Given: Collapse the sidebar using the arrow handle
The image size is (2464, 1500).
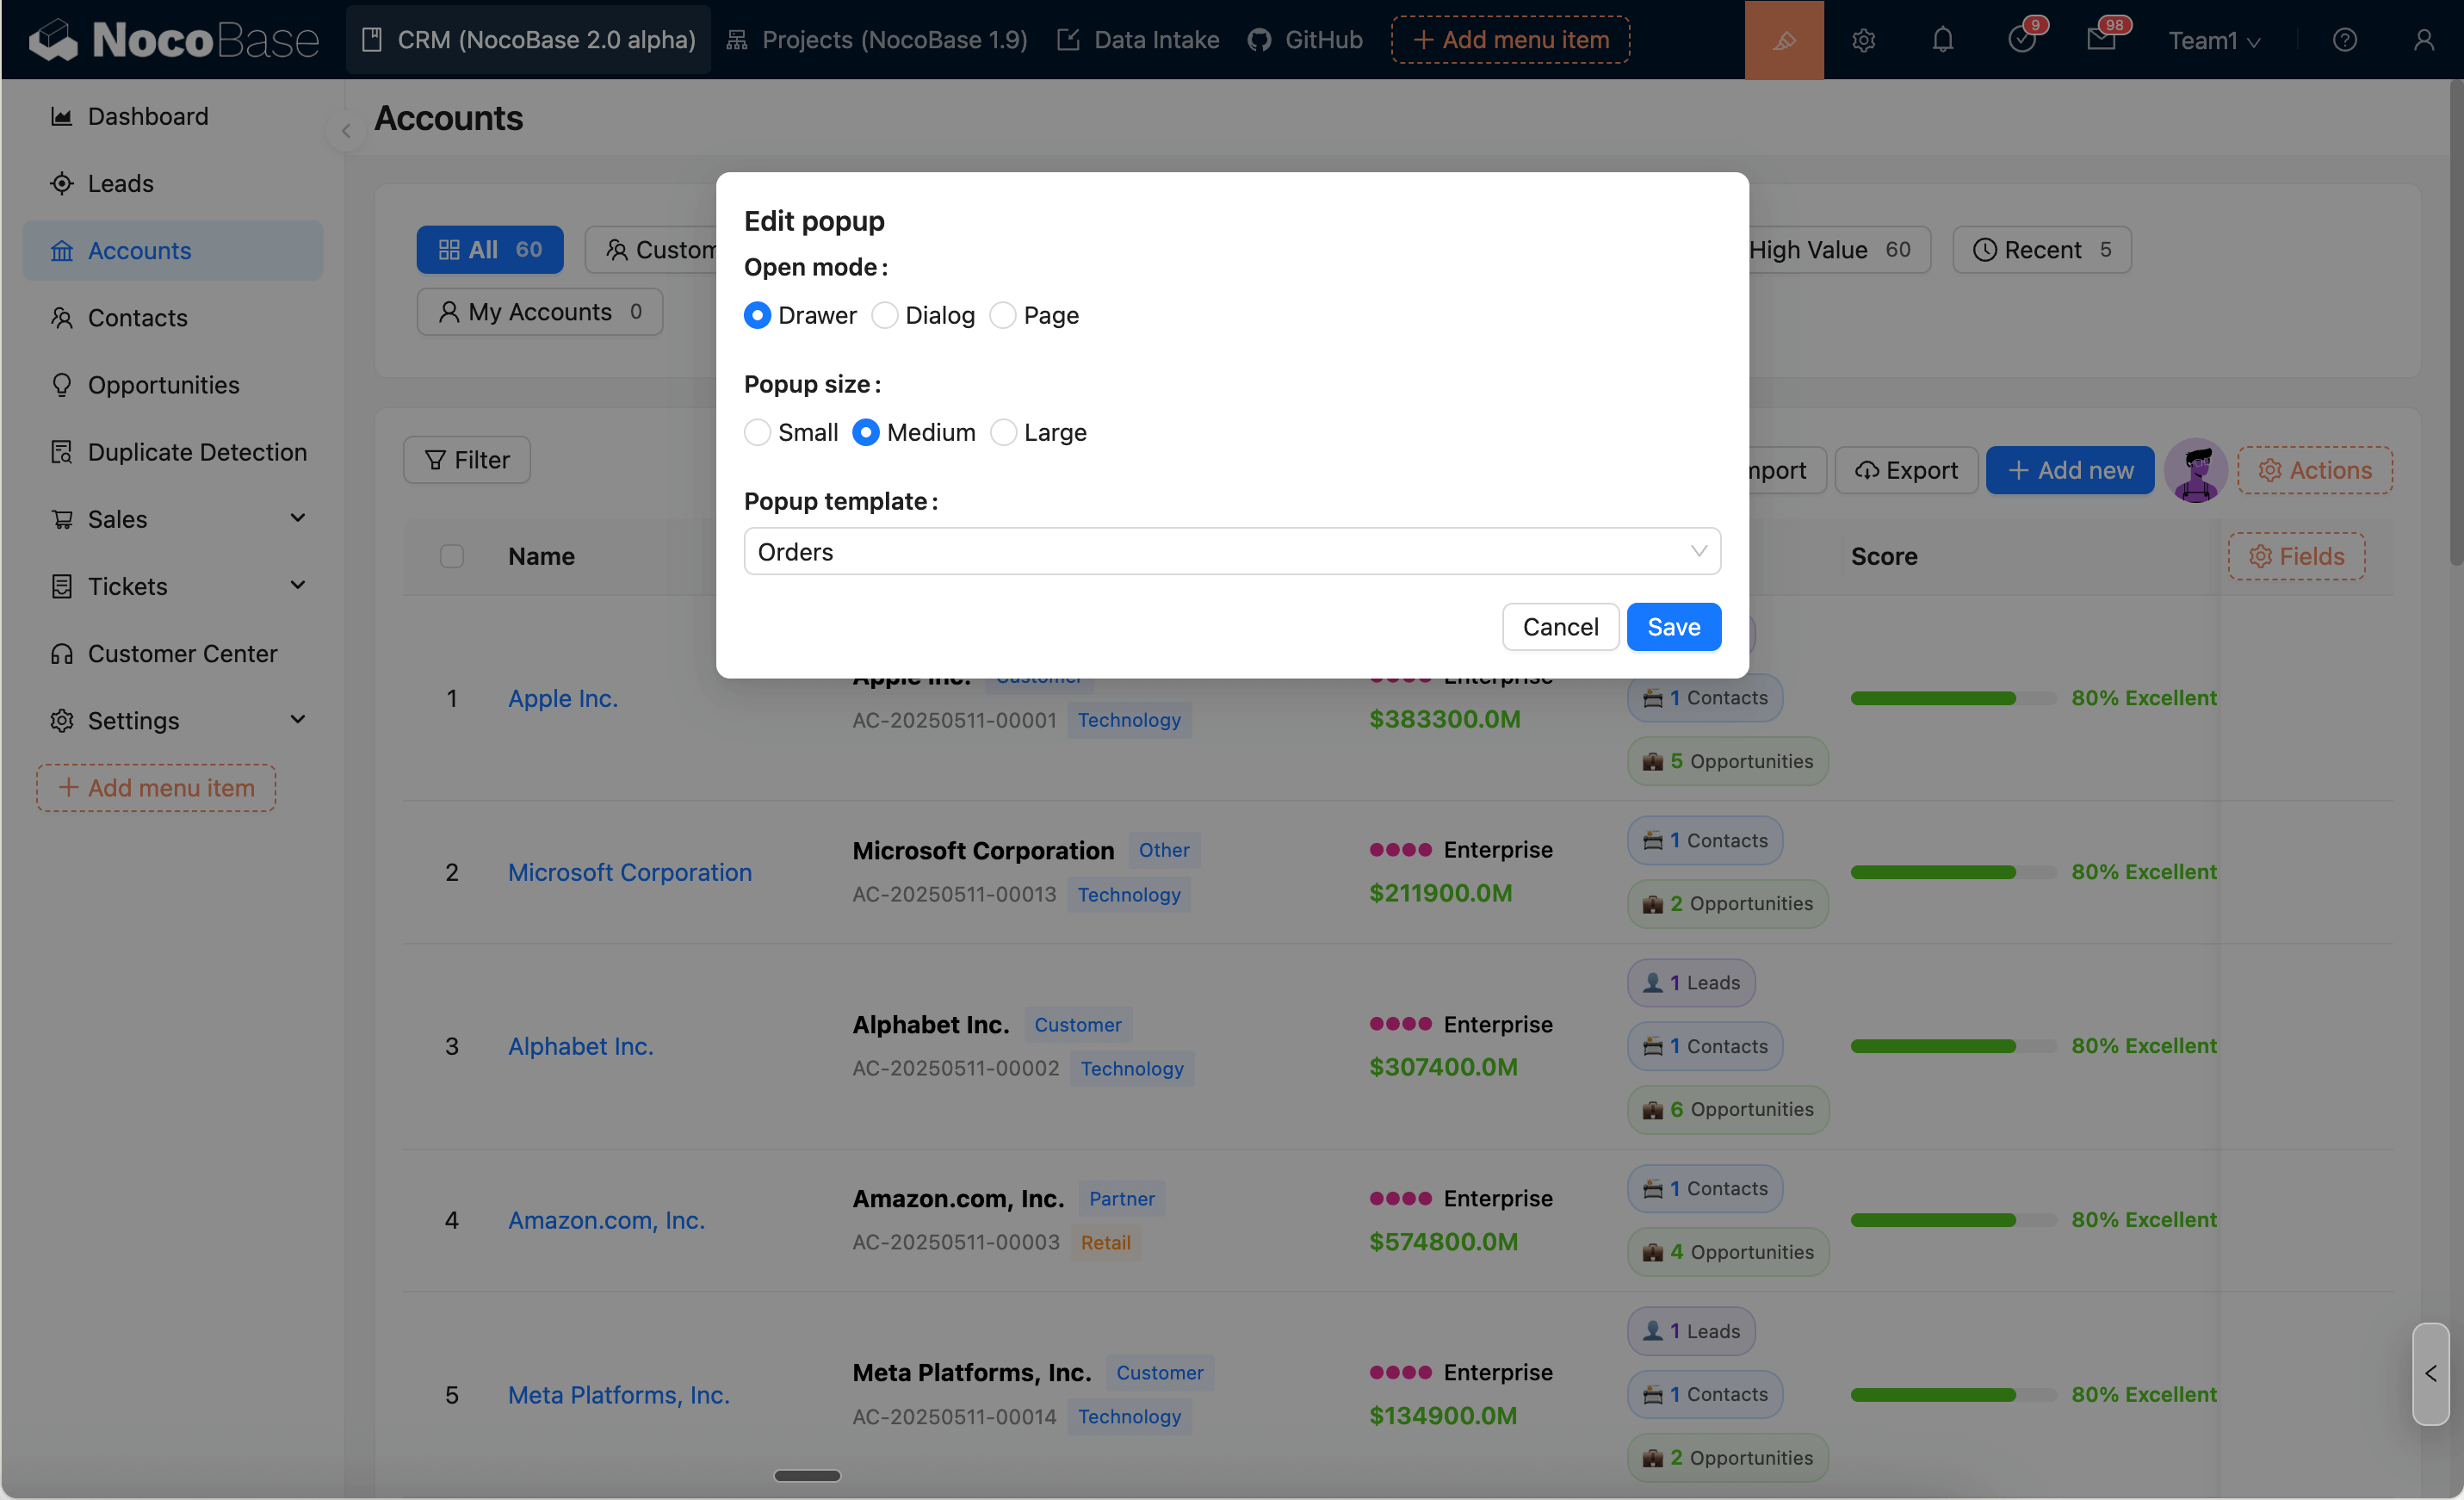Looking at the screenshot, I should pos(346,131).
